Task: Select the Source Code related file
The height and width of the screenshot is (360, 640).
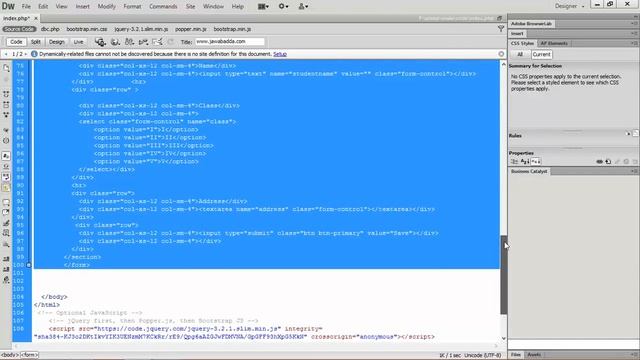Action: [19, 29]
